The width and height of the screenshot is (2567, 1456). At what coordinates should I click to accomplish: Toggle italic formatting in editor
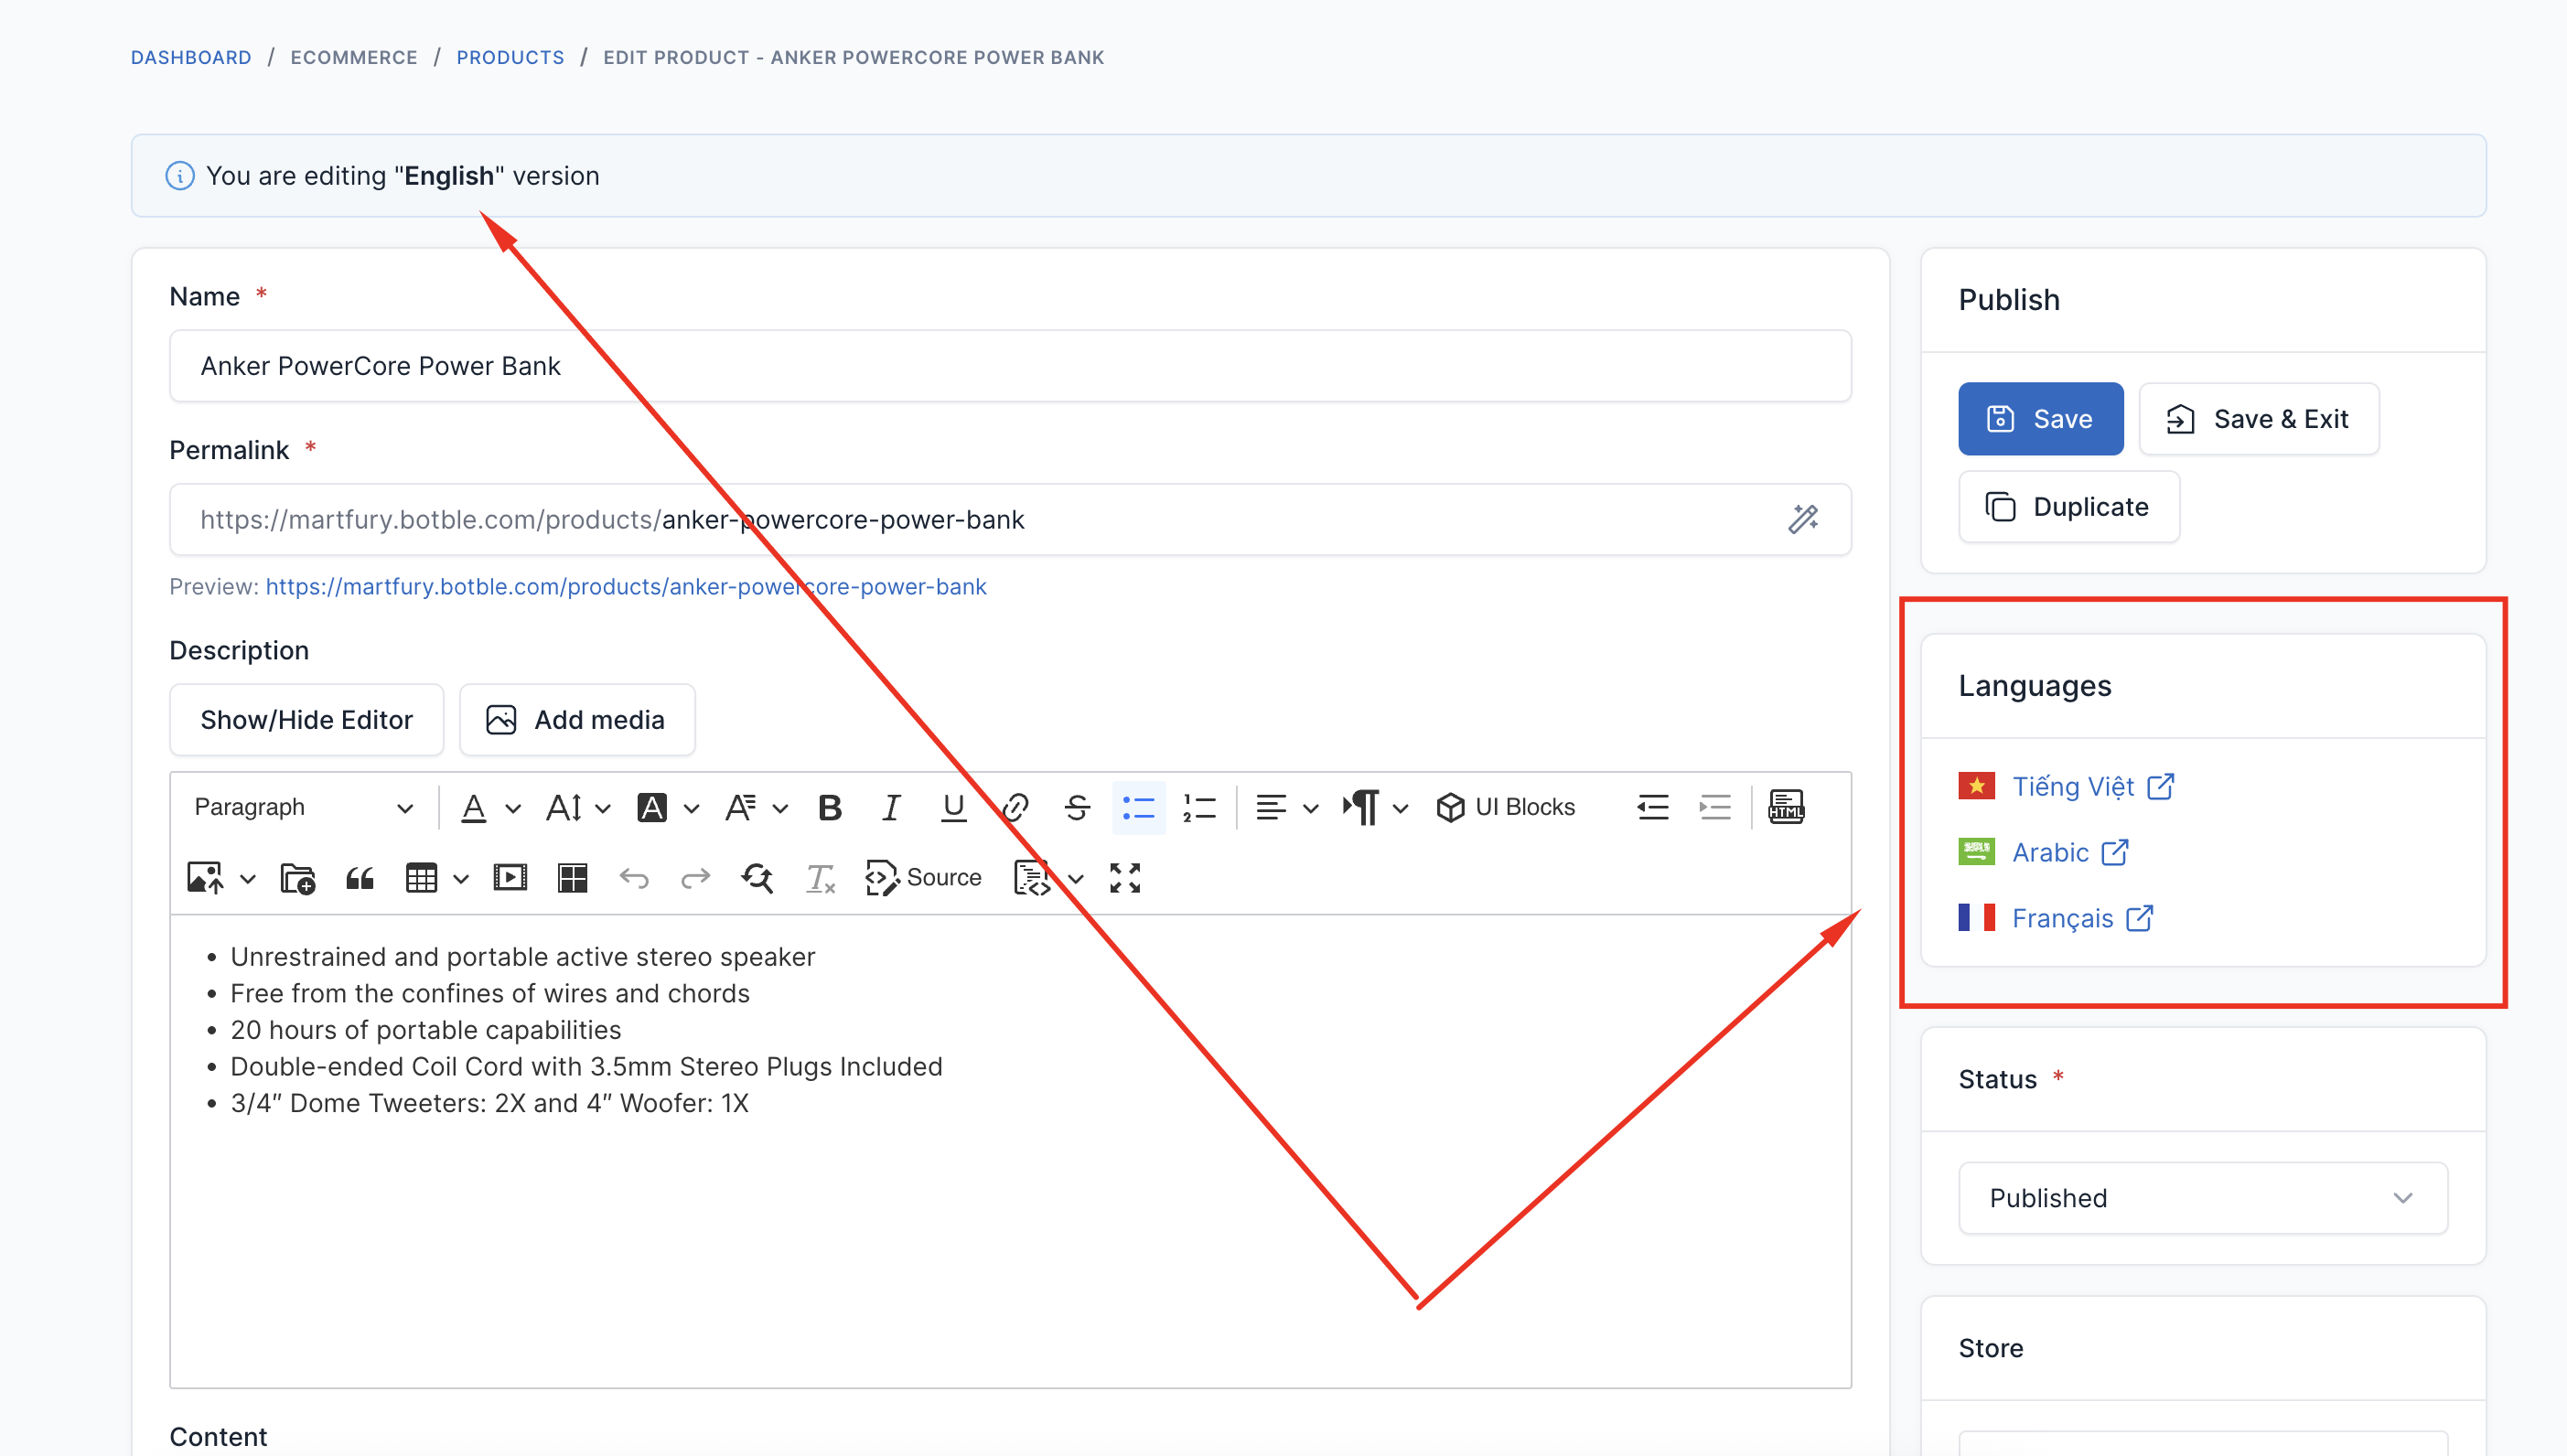891,807
